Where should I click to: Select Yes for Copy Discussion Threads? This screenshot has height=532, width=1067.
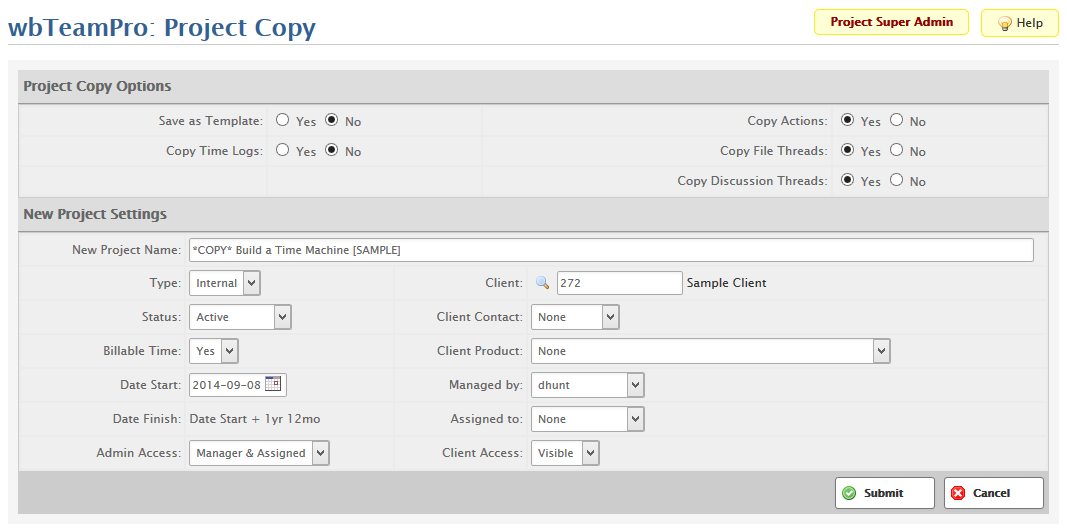coord(847,180)
